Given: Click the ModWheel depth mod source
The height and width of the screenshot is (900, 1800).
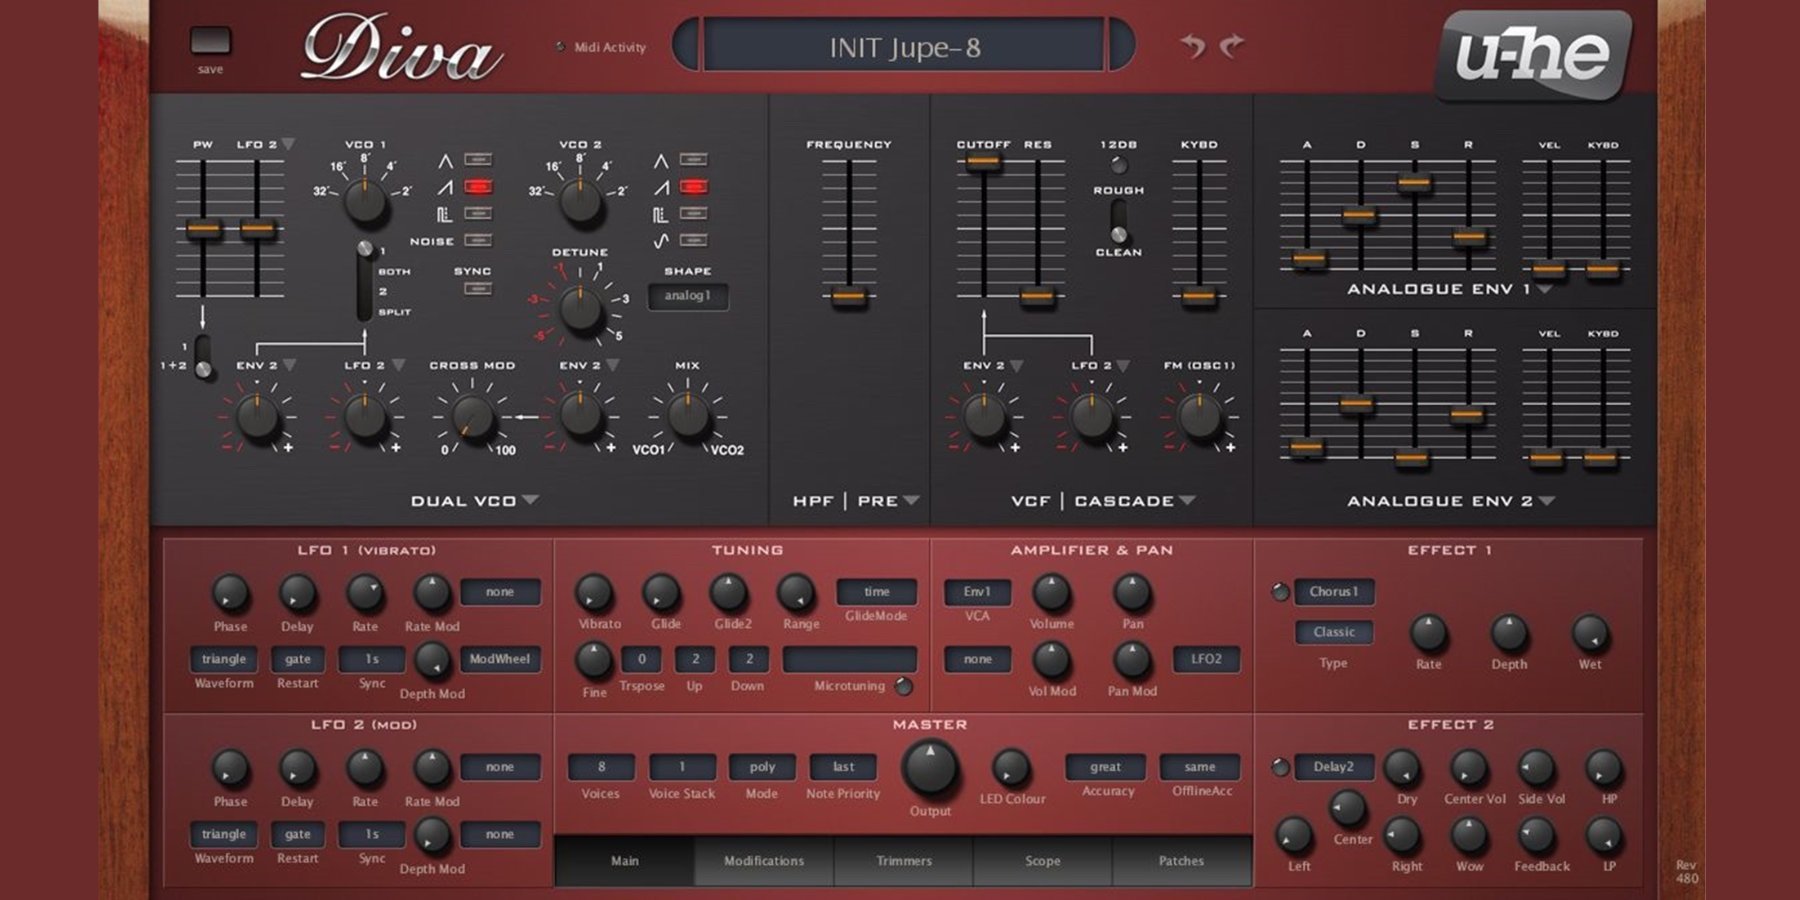Looking at the screenshot, I should click(x=500, y=659).
